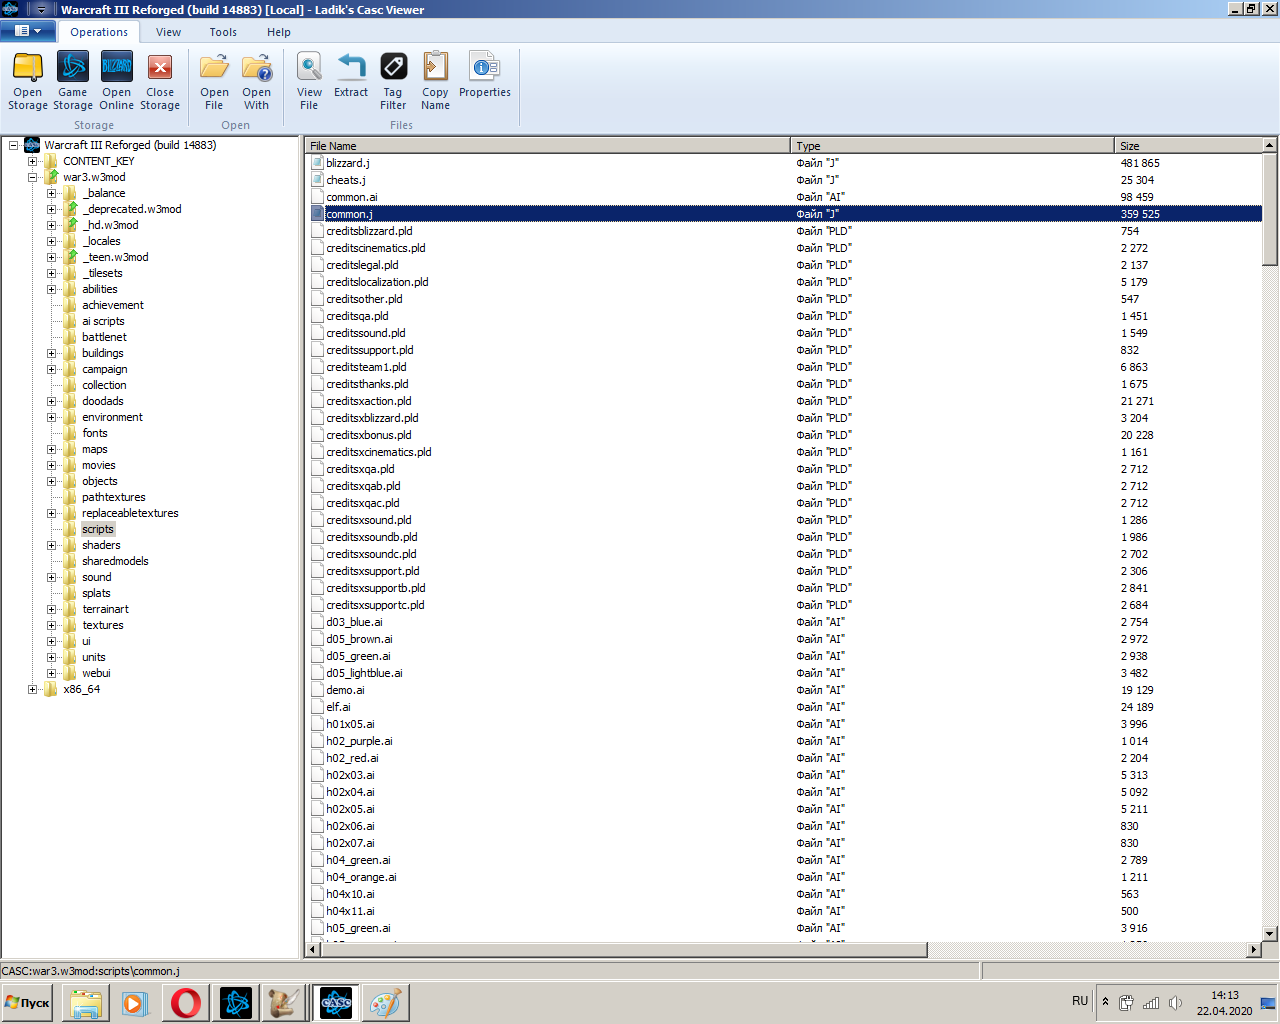
Task: Click the horizontal scroll left arrow
Action: click(313, 949)
